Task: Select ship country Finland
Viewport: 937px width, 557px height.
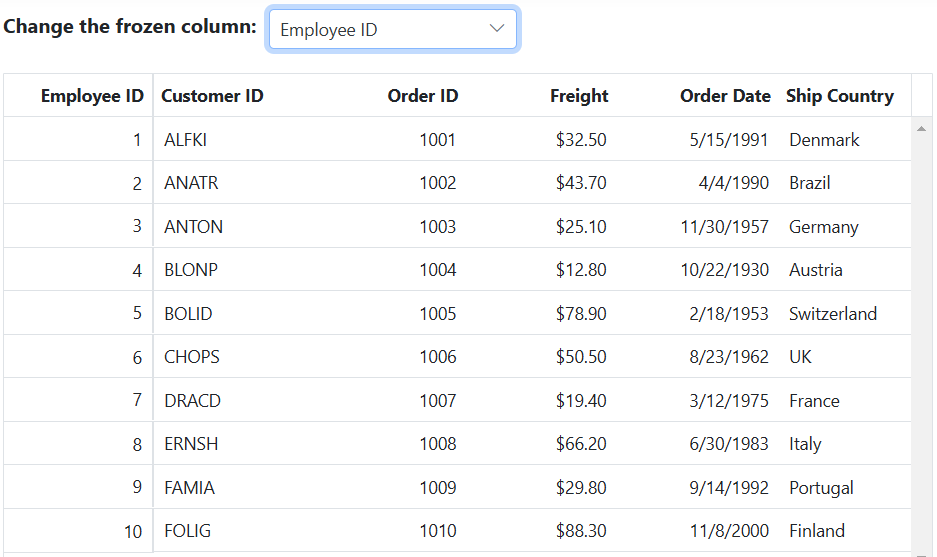Action: [817, 531]
